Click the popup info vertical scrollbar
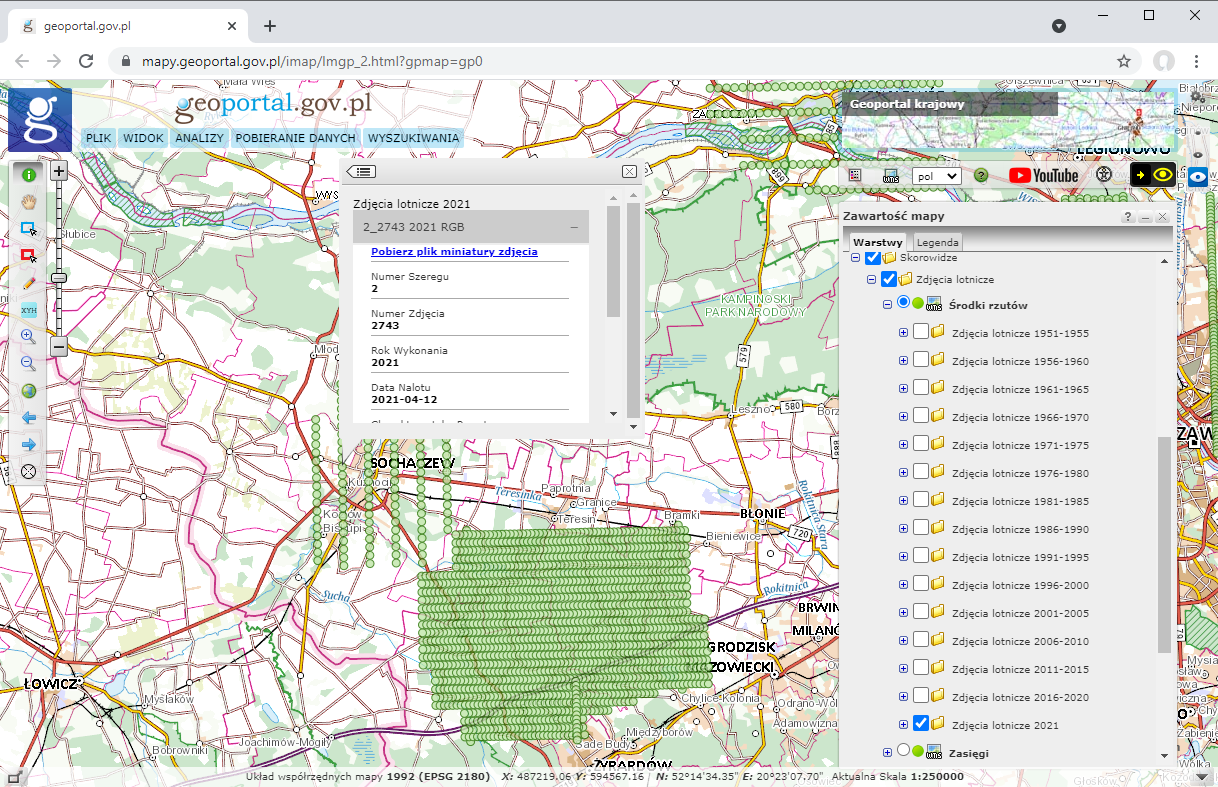Screen dimensions: 1218x787 tap(613, 261)
